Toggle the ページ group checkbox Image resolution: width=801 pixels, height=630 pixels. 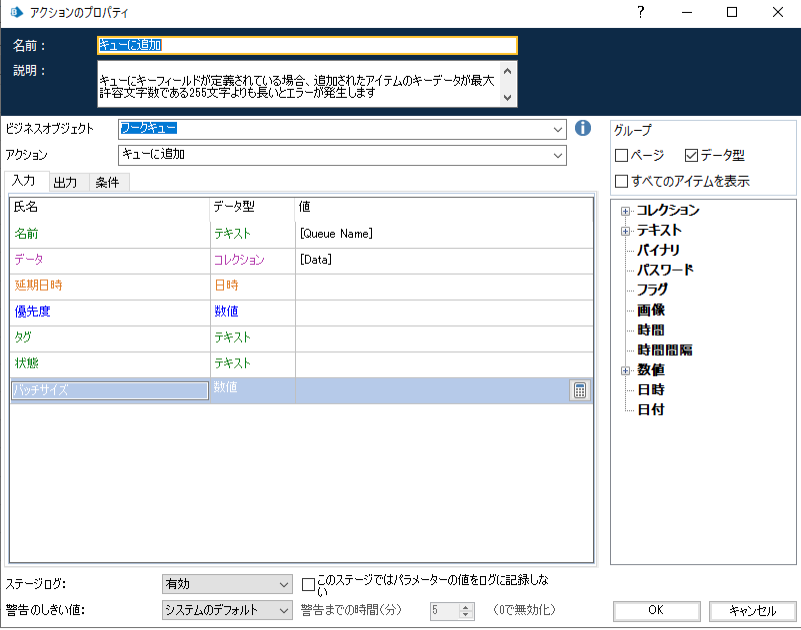[621, 155]
